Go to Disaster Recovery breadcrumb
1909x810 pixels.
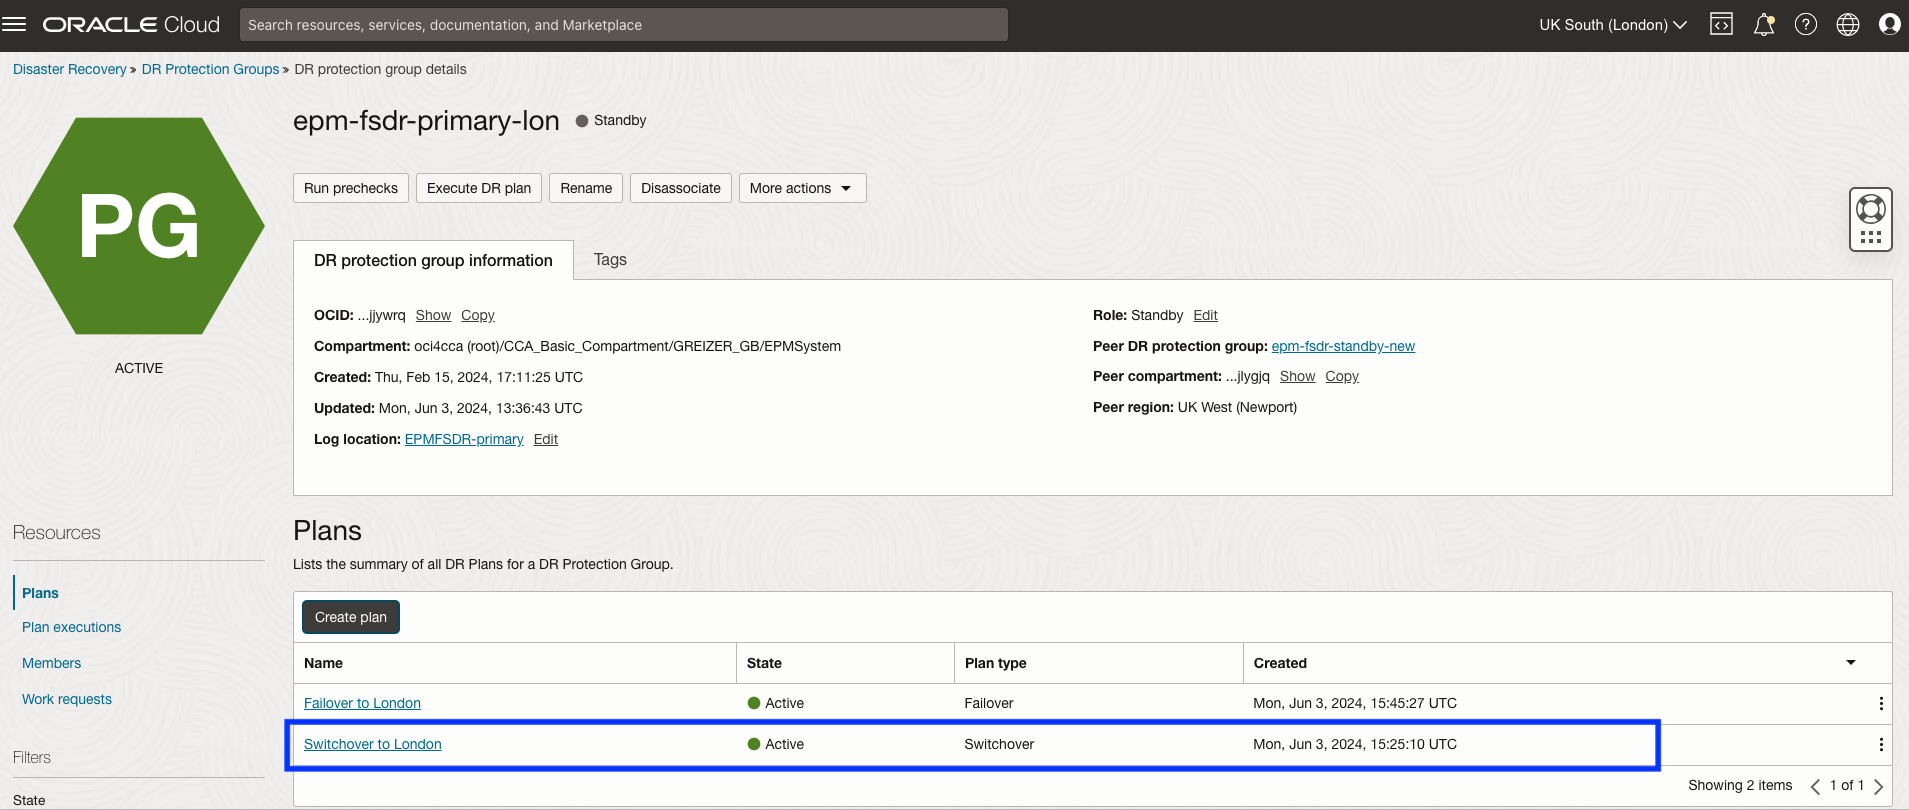point(70,69)
